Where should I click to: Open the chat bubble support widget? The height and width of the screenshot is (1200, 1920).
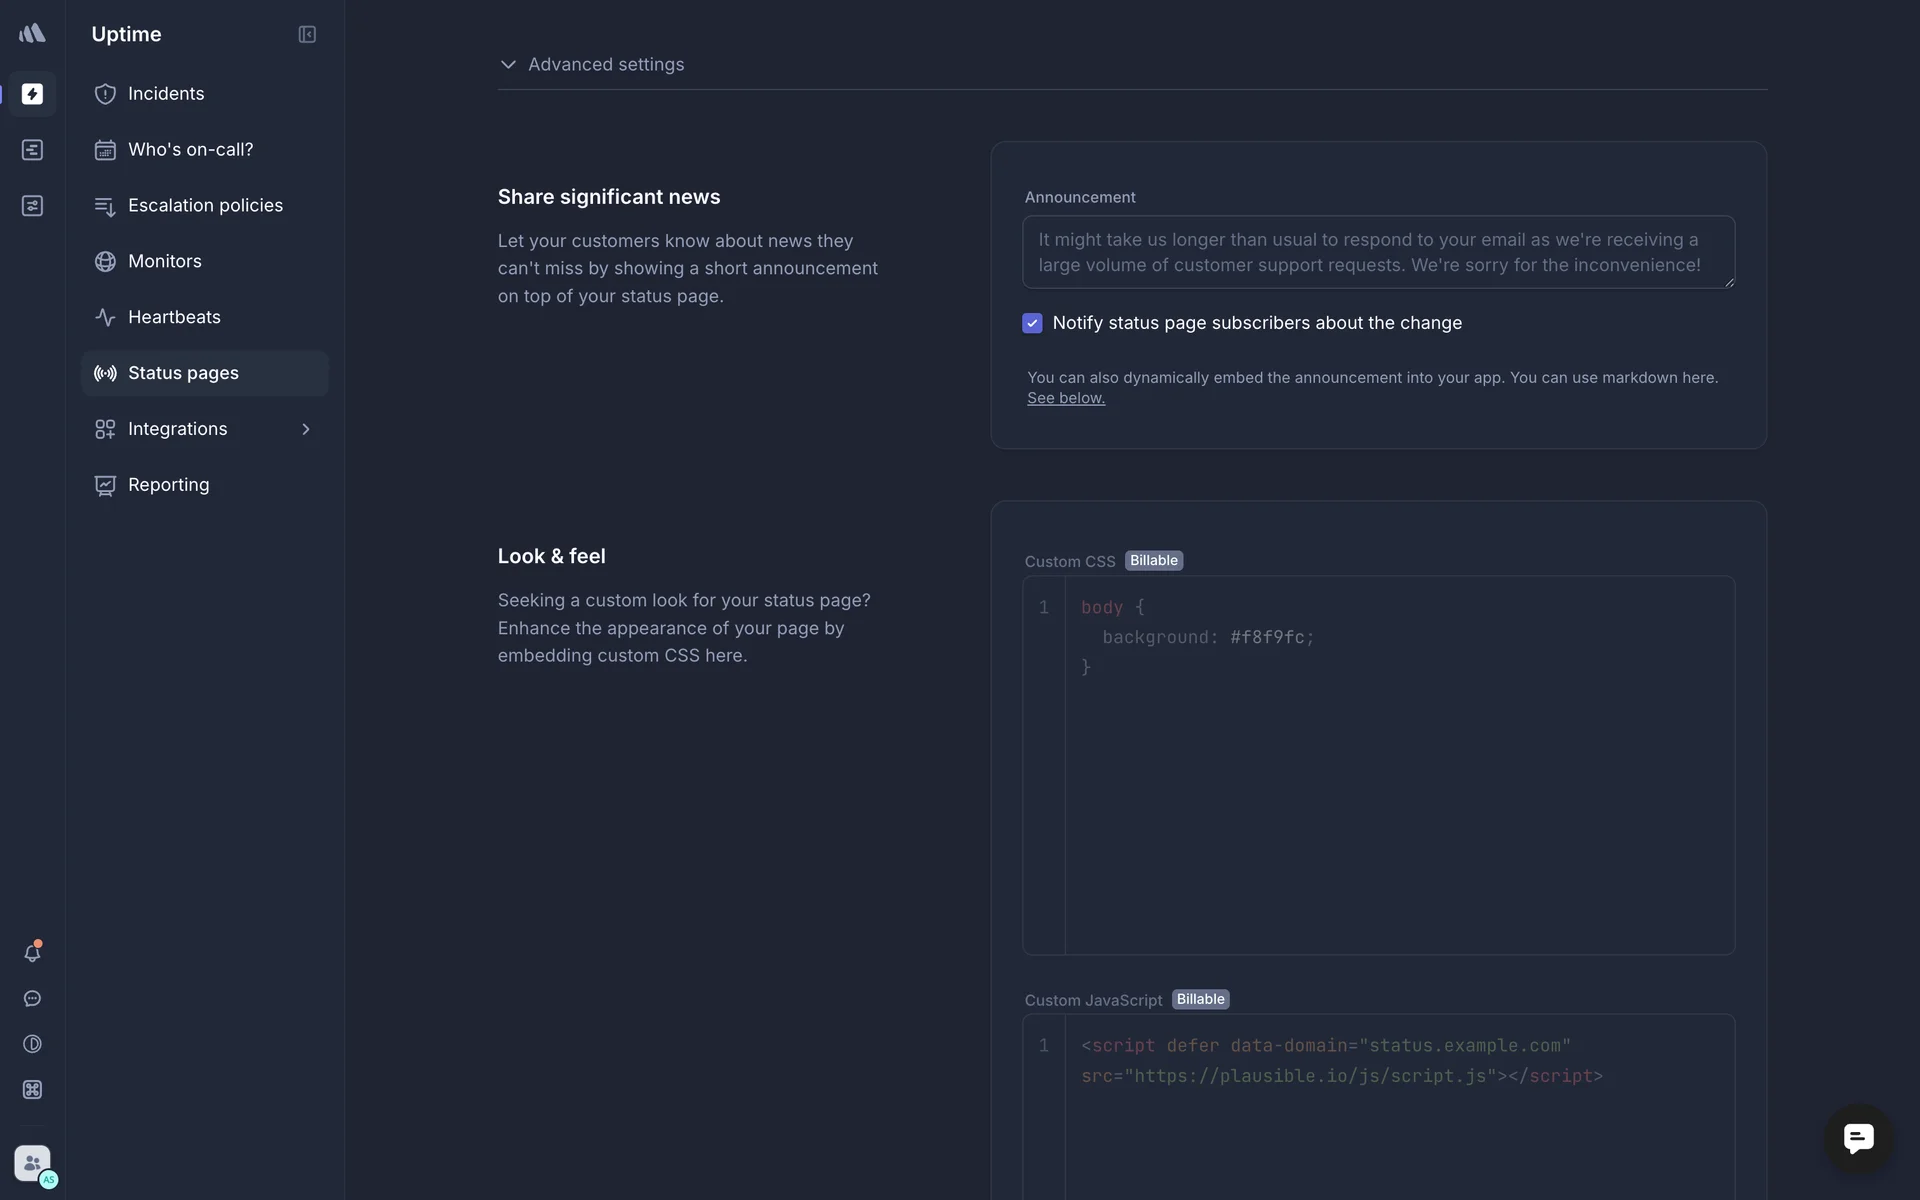click(x=1858, y=1138)
